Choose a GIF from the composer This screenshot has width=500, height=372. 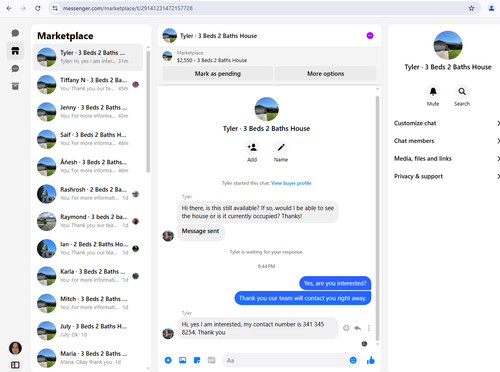coord(211,360)
